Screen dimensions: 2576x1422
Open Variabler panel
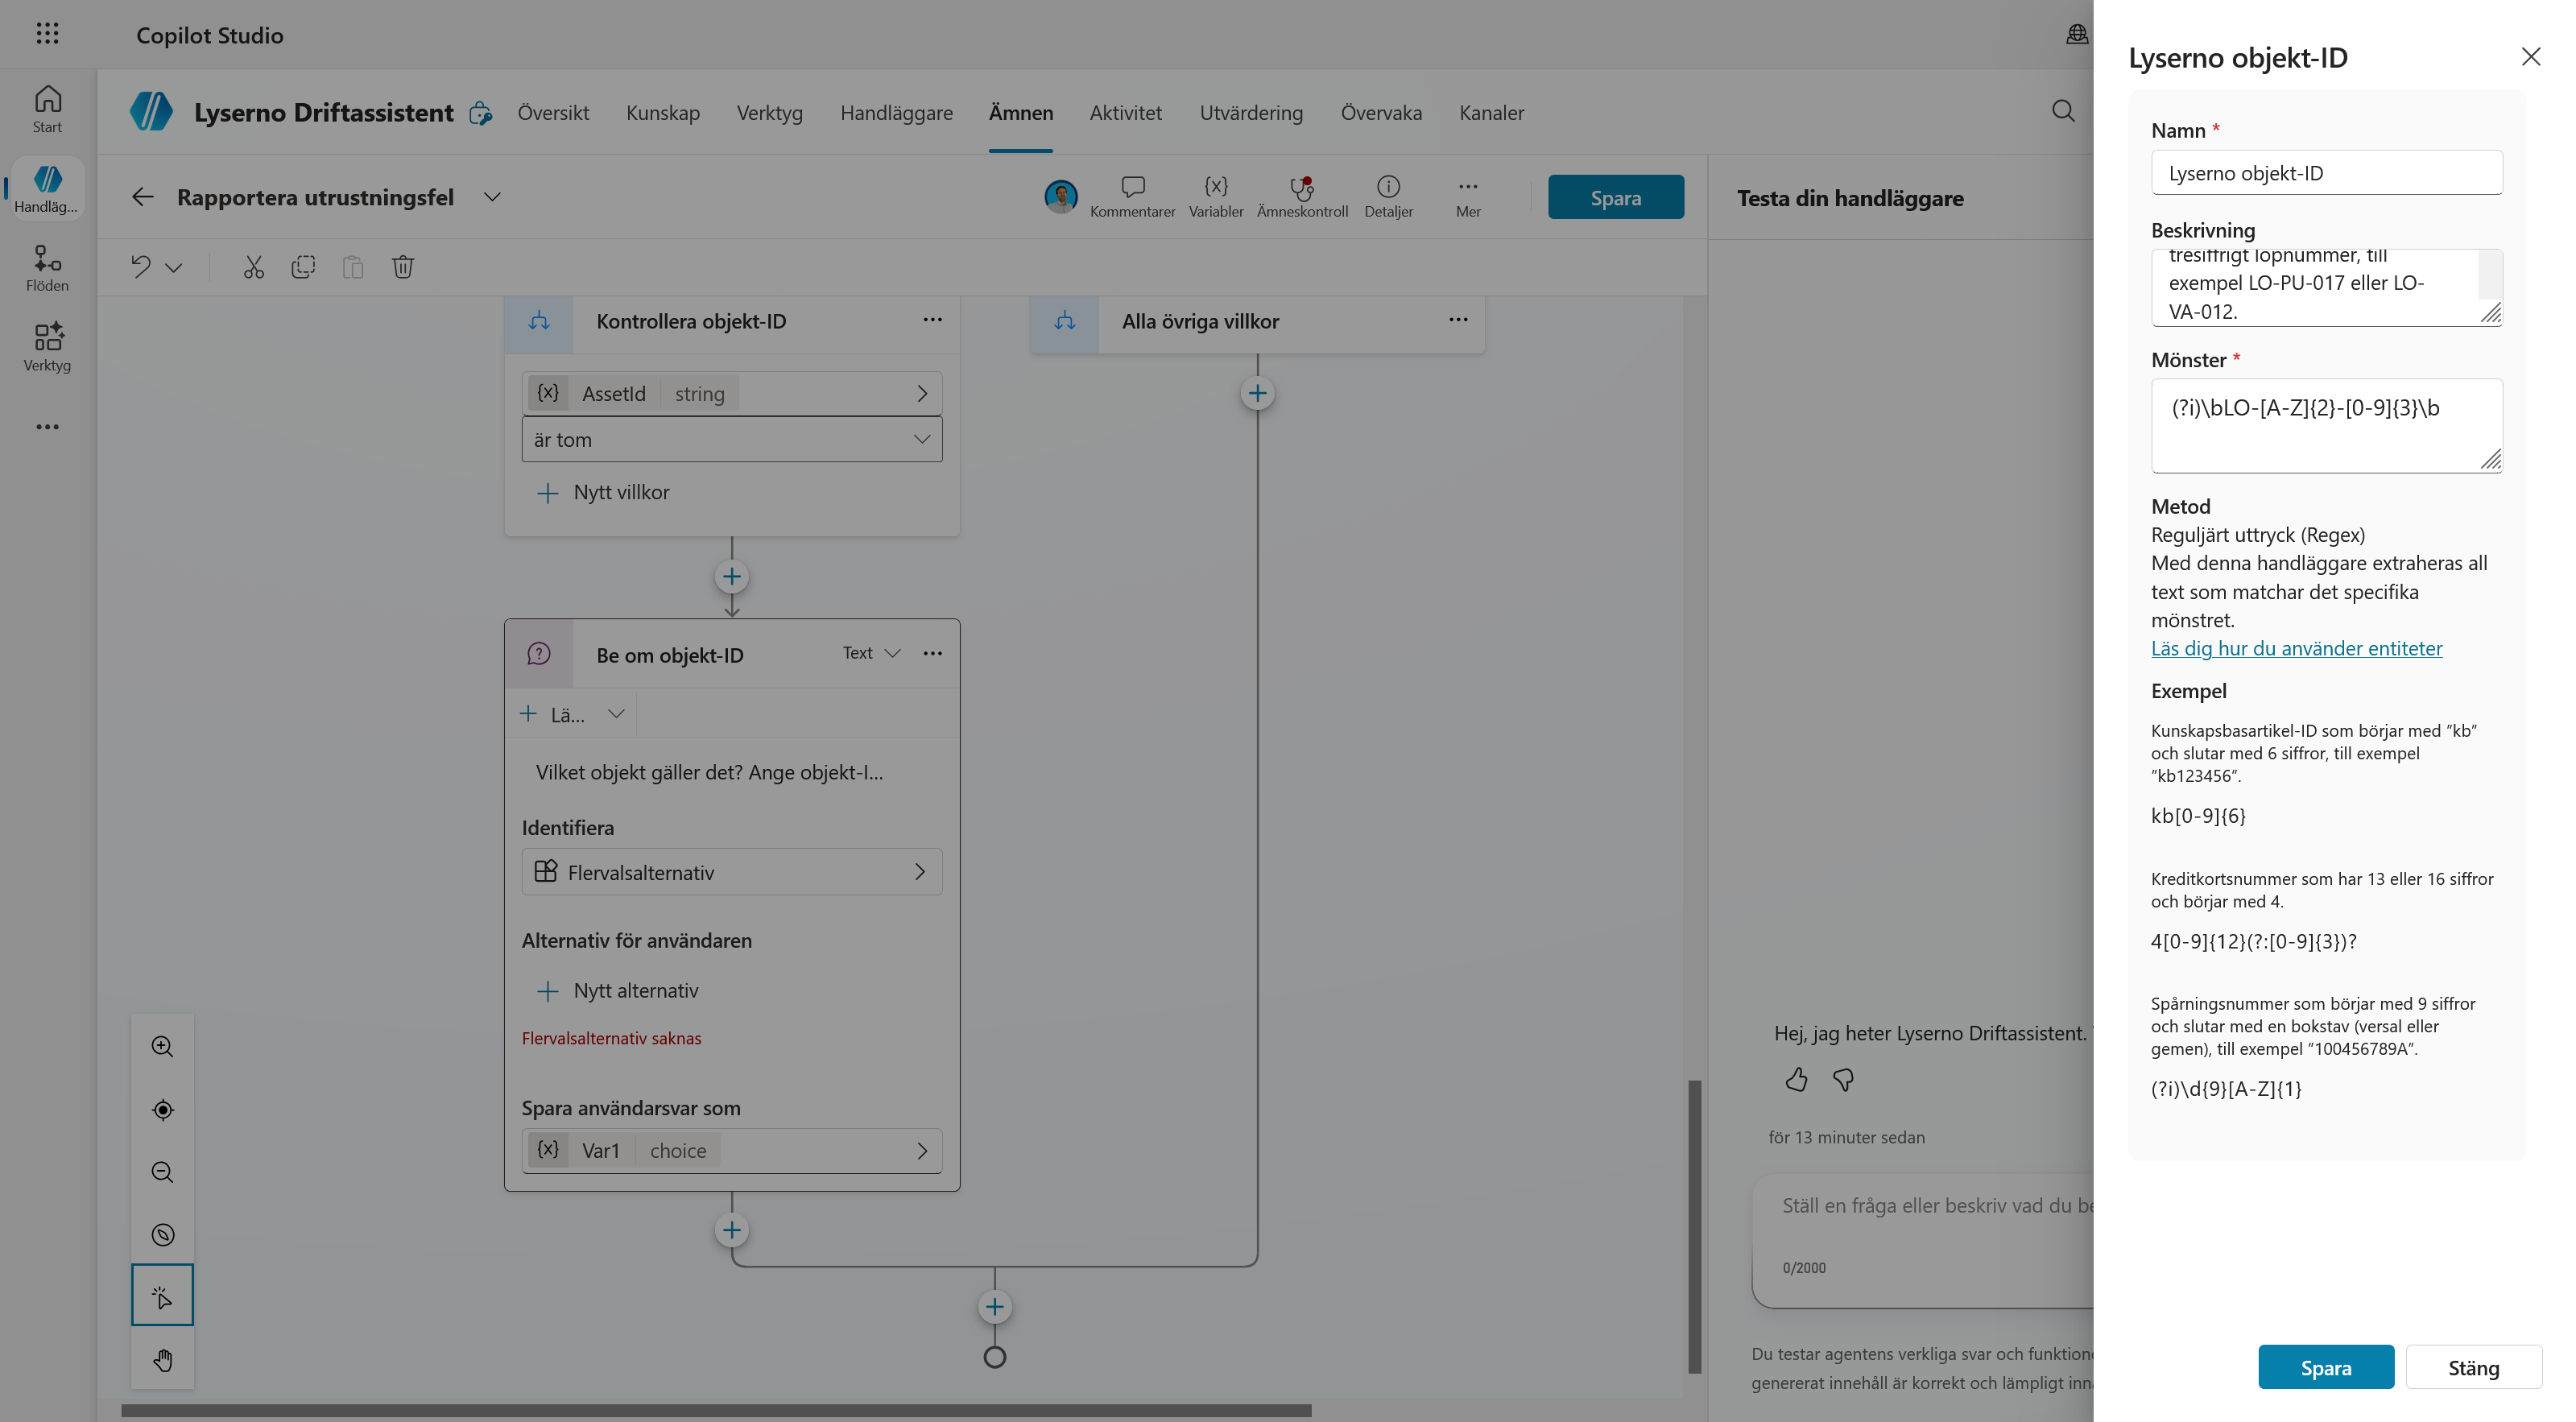pos(1216,197)
